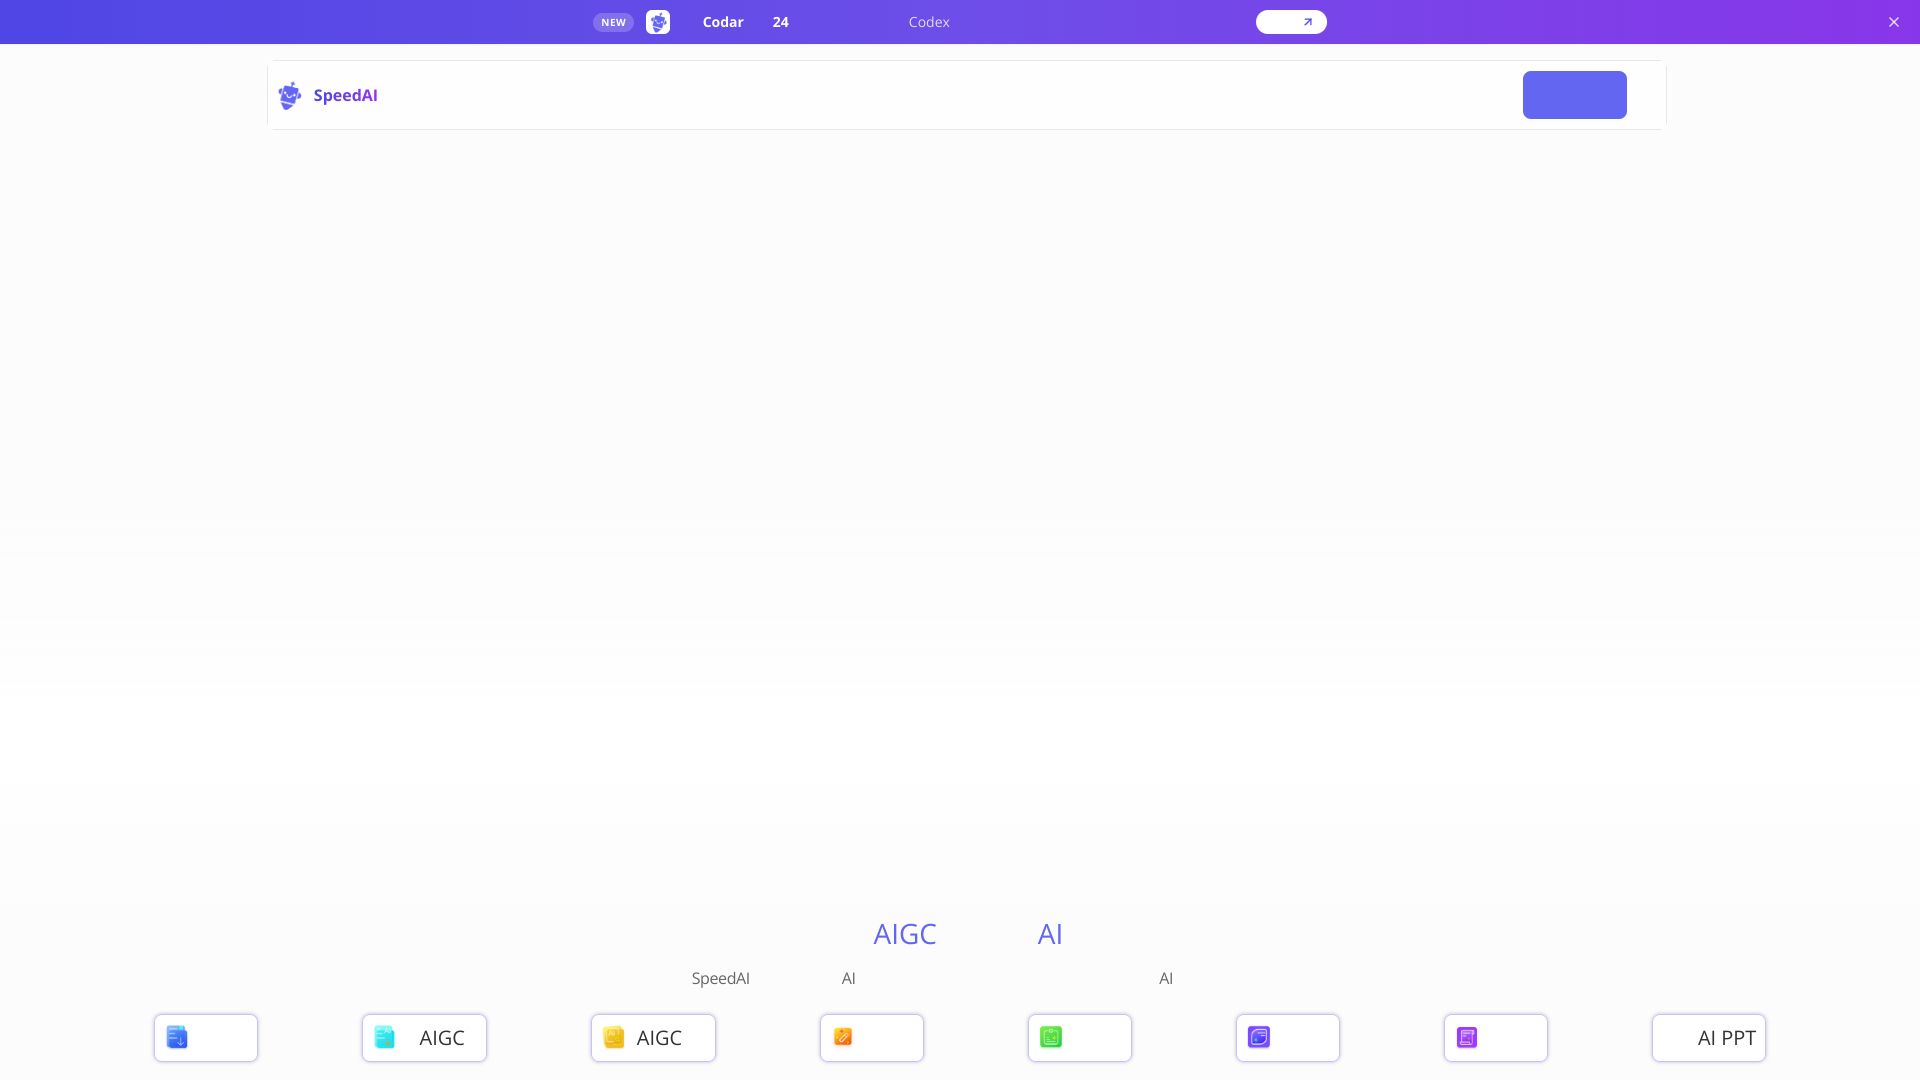Open the orange pencil icon card
This screenshot has height=1080, width=1920.
[x=872, y=1038]
